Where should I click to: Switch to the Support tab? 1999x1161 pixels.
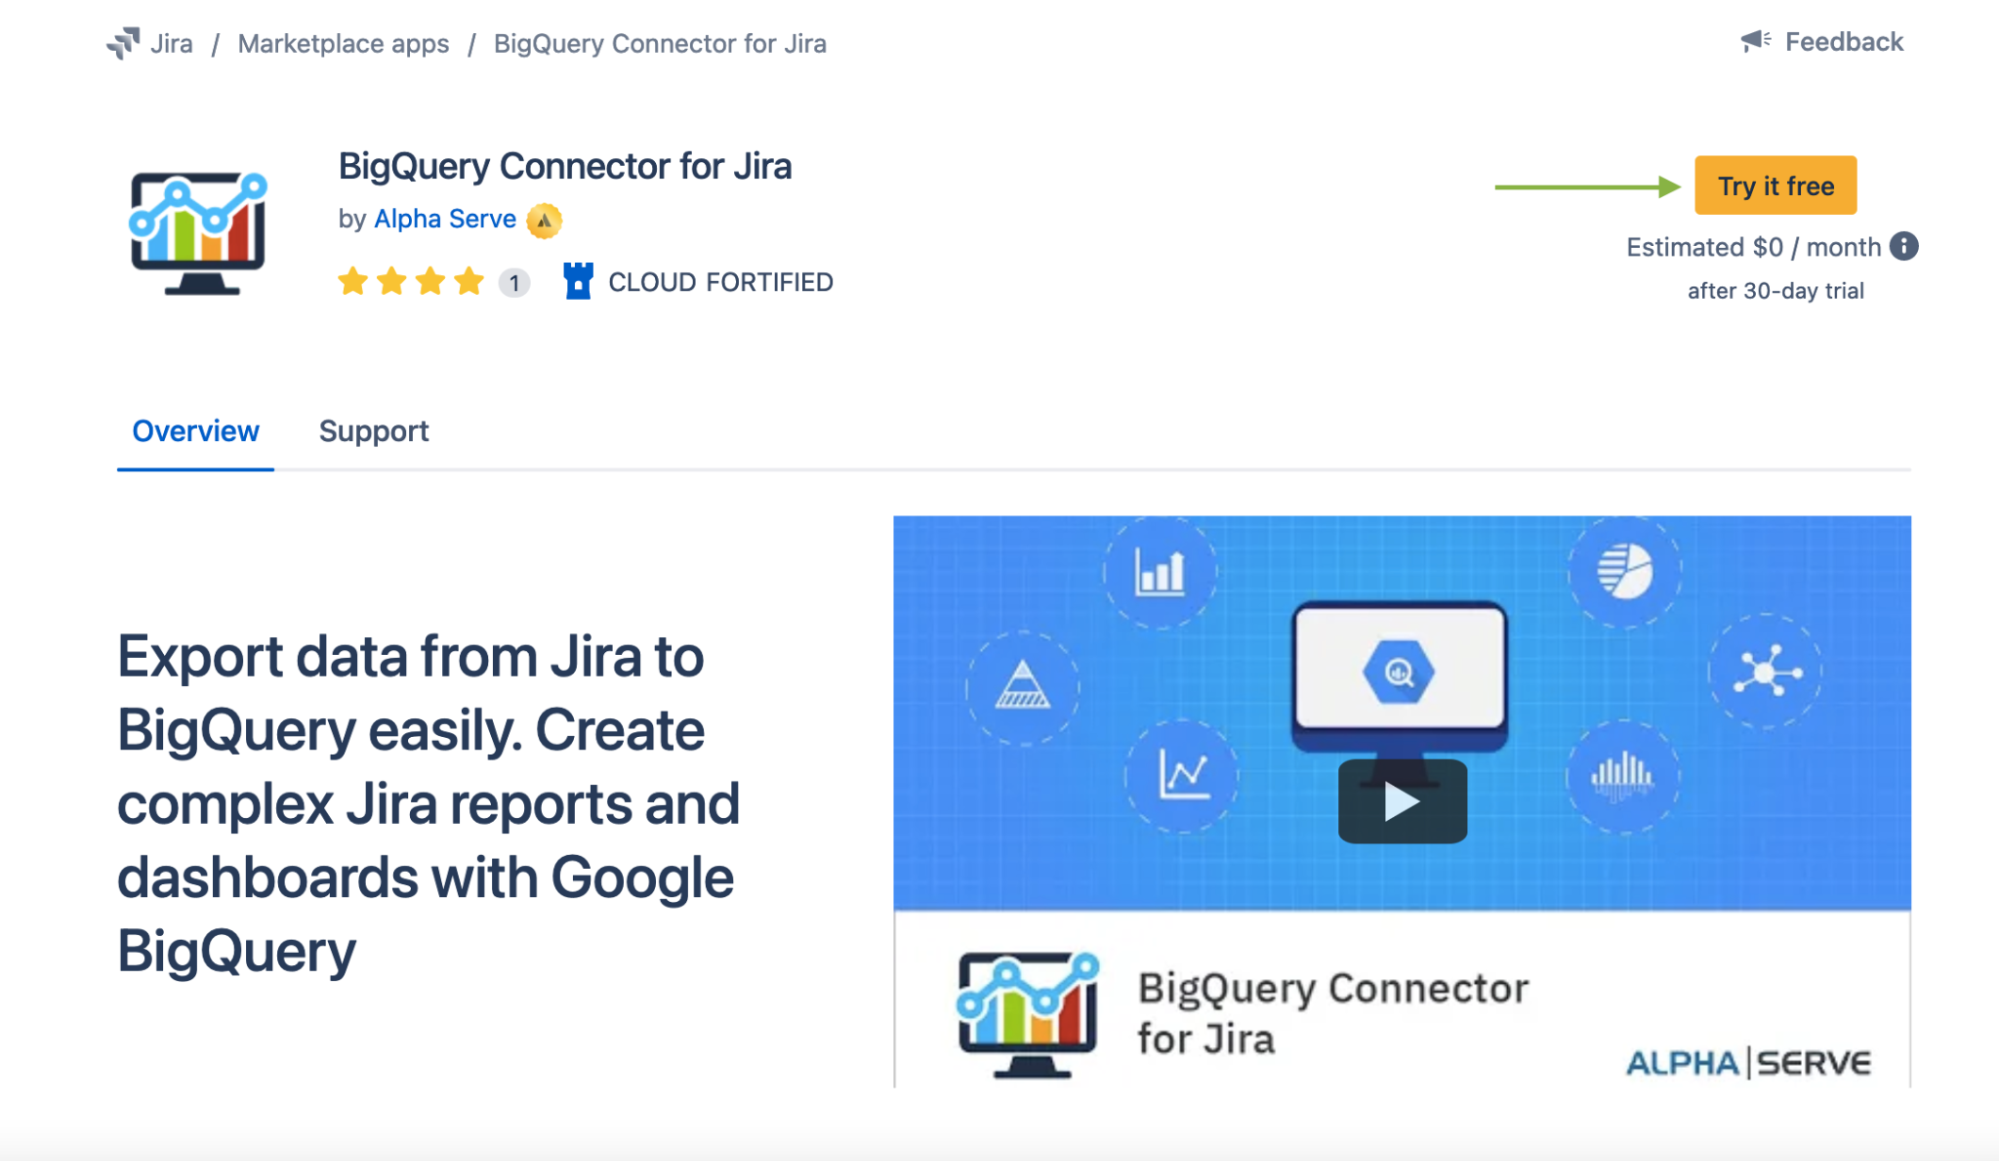[x=373, y=431]
